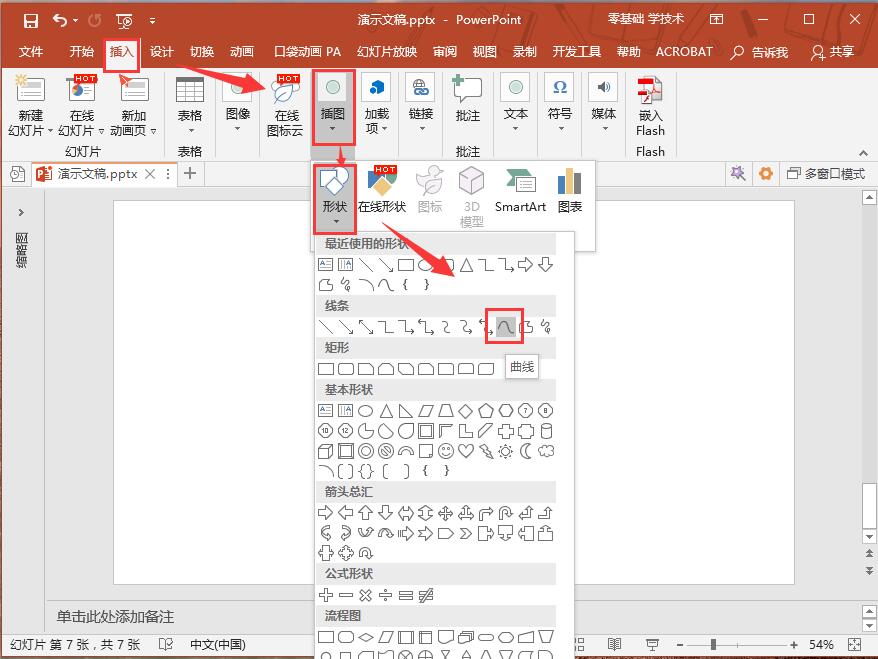Start slideshow from beginning in quick access toolbar
Image resolution: width=878 pixels, height=659 pixels.
click(124, 21)
